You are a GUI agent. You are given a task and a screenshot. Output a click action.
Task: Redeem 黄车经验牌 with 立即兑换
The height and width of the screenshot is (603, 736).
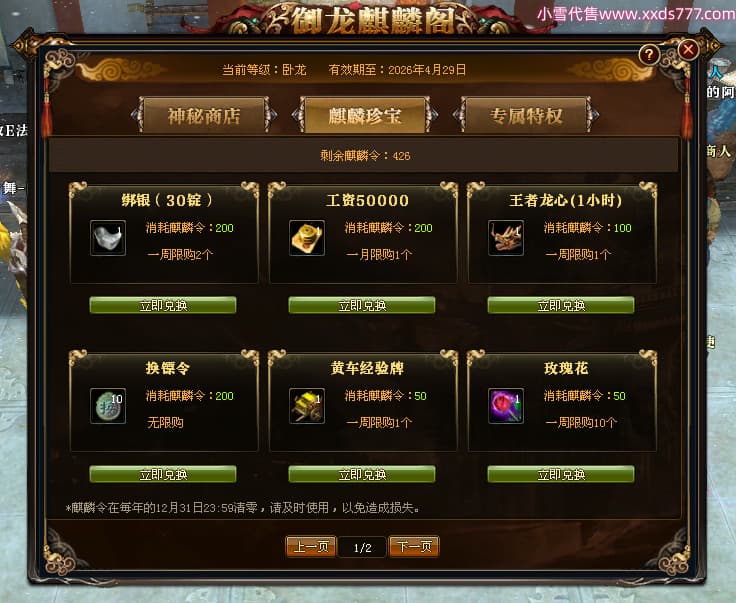pyautogui.click(x=362, y=474)
